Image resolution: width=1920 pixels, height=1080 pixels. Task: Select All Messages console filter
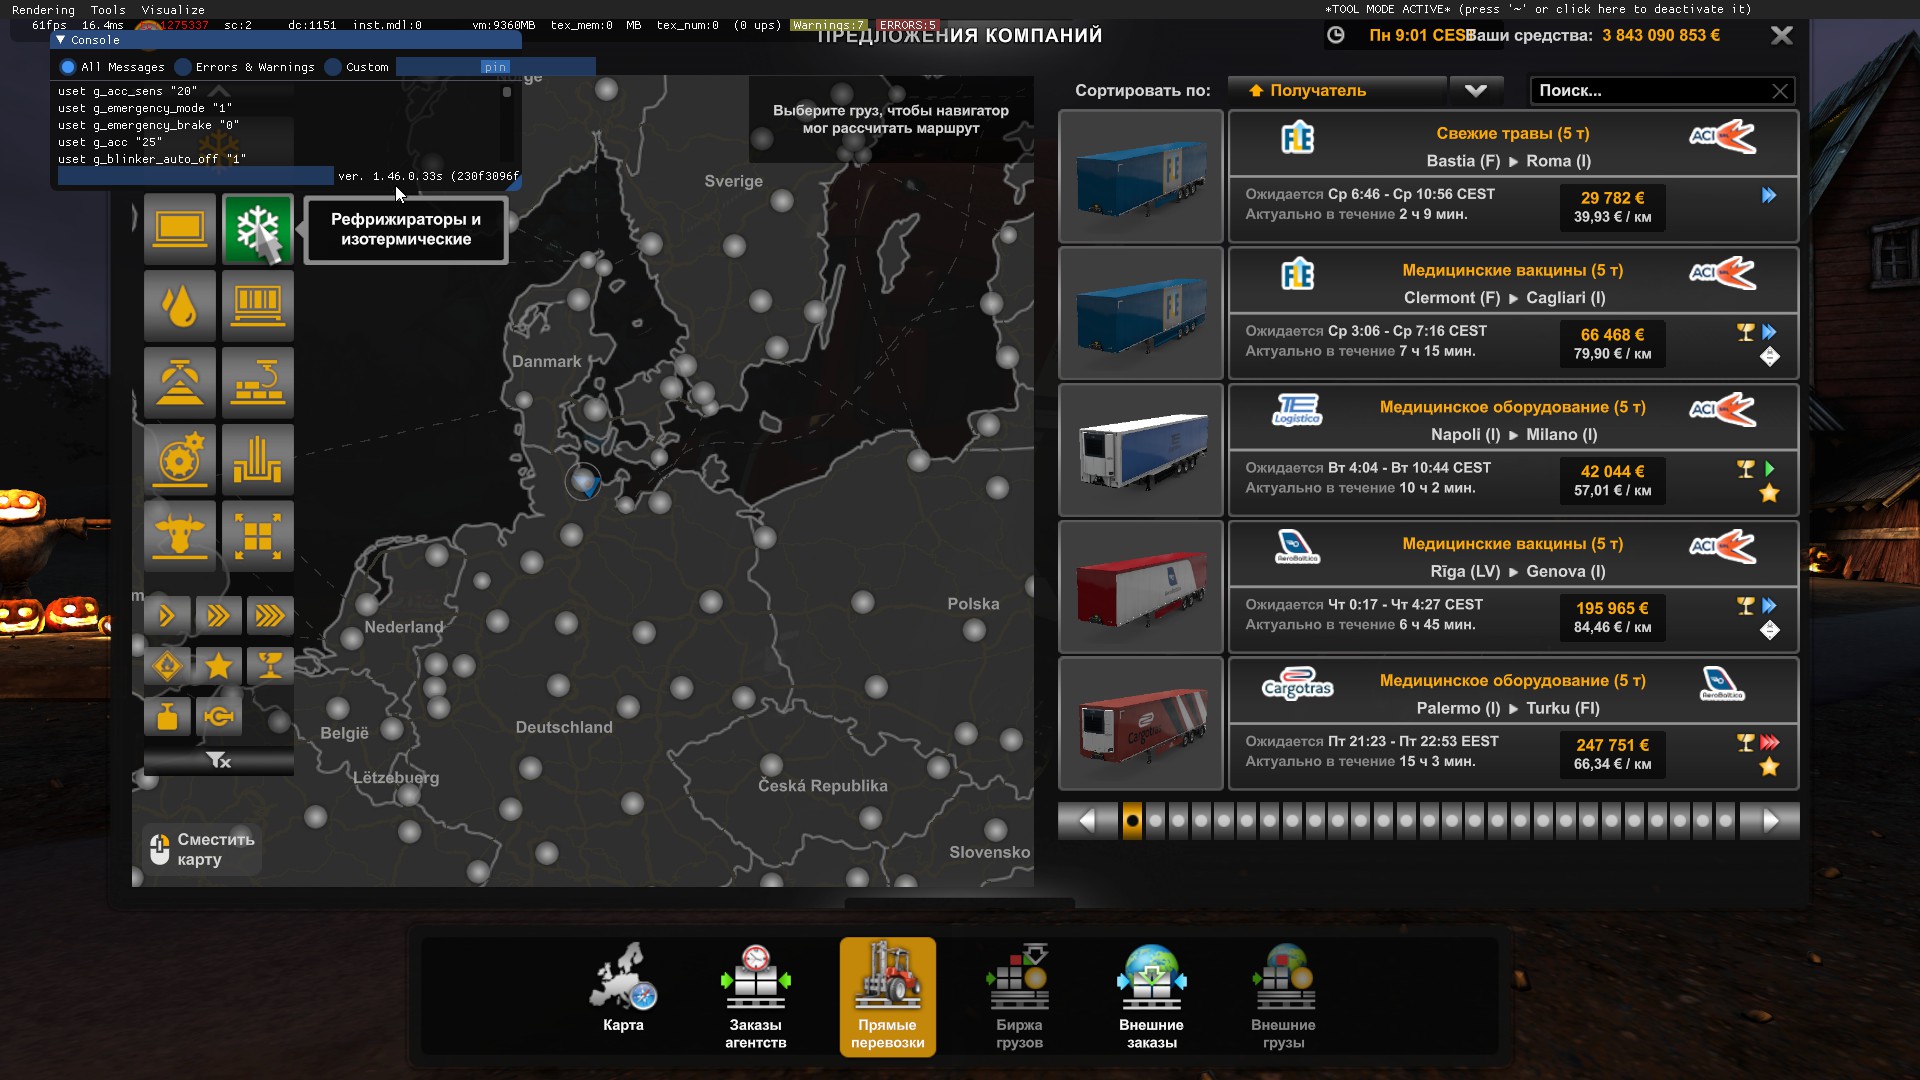112,67
